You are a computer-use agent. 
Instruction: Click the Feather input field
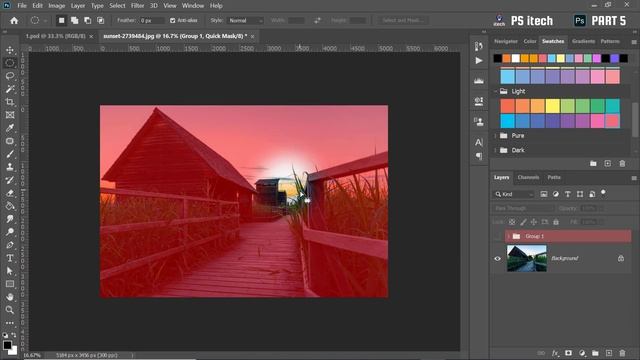(152, 20)
